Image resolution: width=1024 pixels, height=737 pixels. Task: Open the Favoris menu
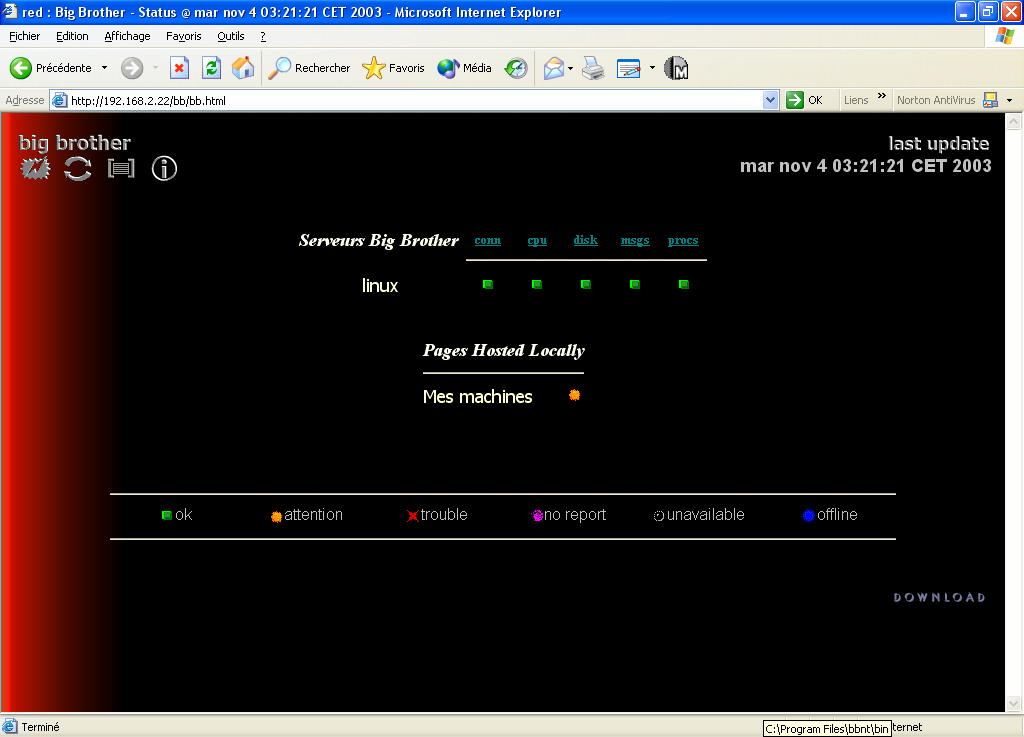coord(183,36)
